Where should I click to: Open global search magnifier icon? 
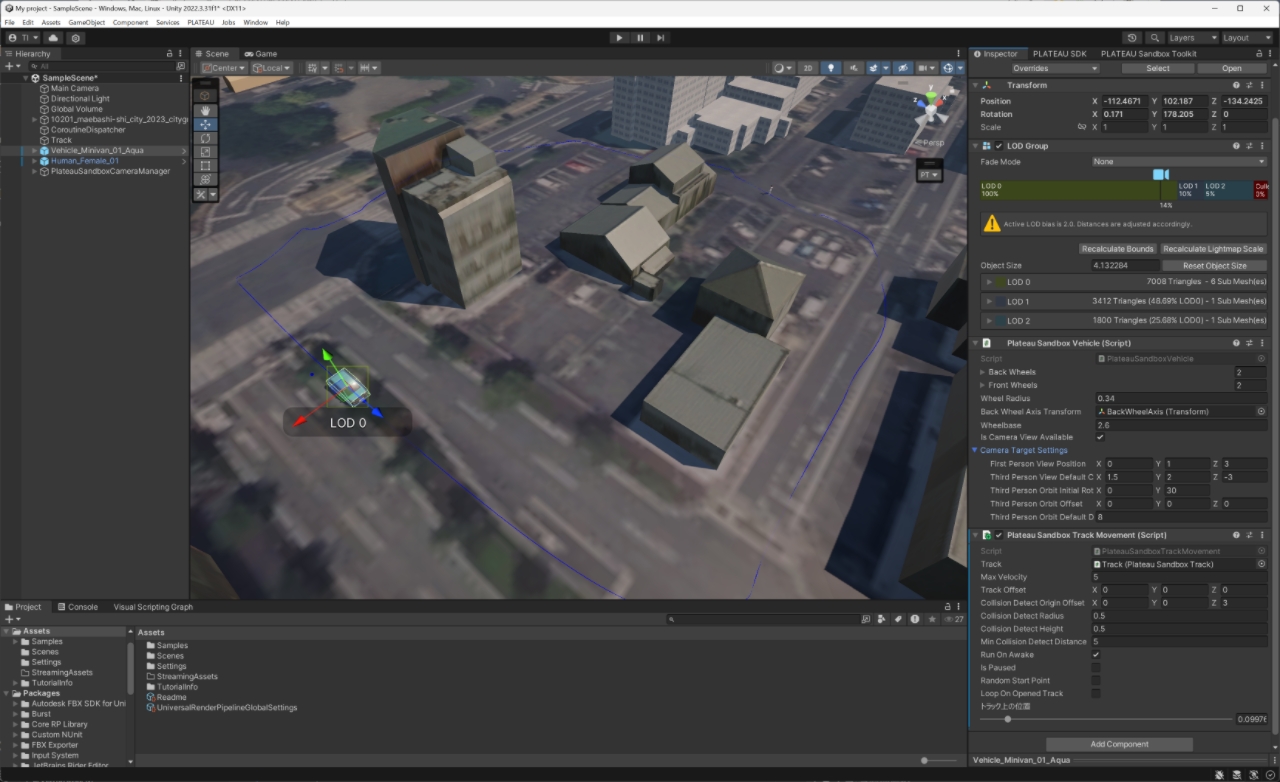click(1155, 38)
